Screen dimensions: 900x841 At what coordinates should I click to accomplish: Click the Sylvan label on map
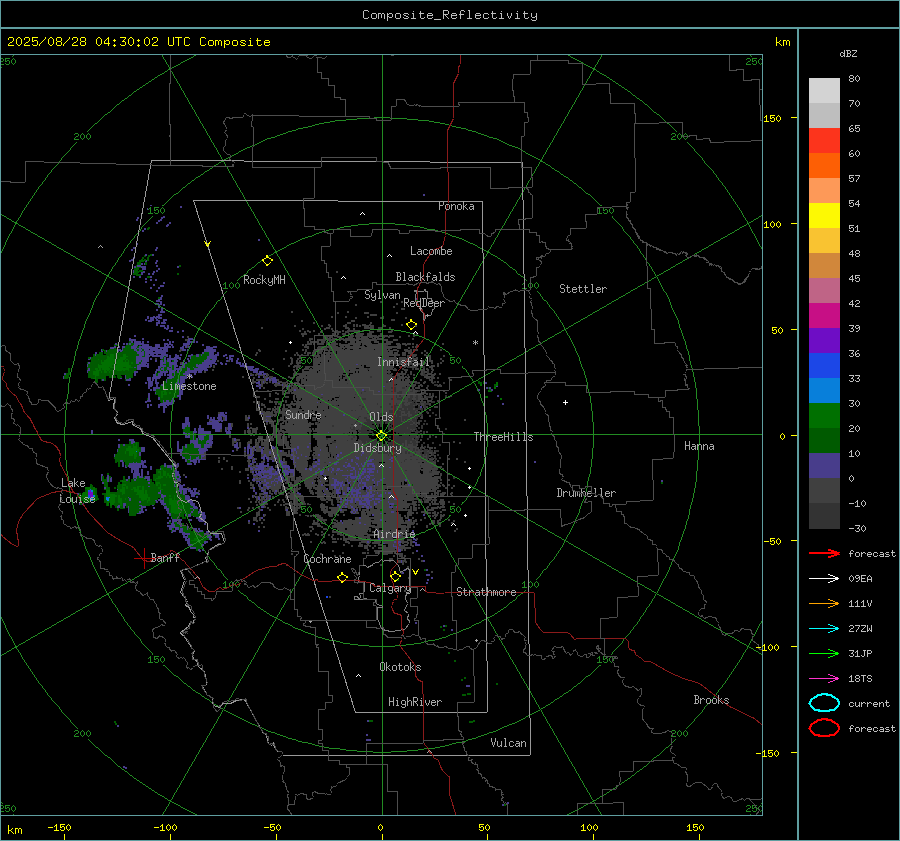[382, 295]
